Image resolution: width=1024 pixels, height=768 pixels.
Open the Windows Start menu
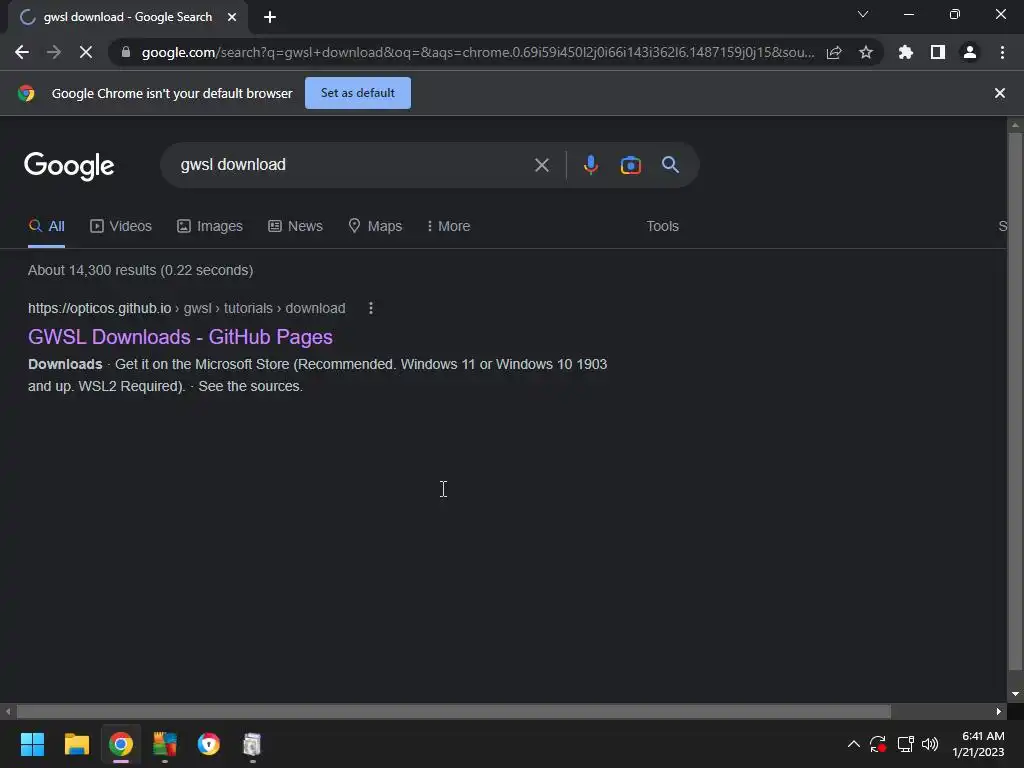click(x=32, y=744)
